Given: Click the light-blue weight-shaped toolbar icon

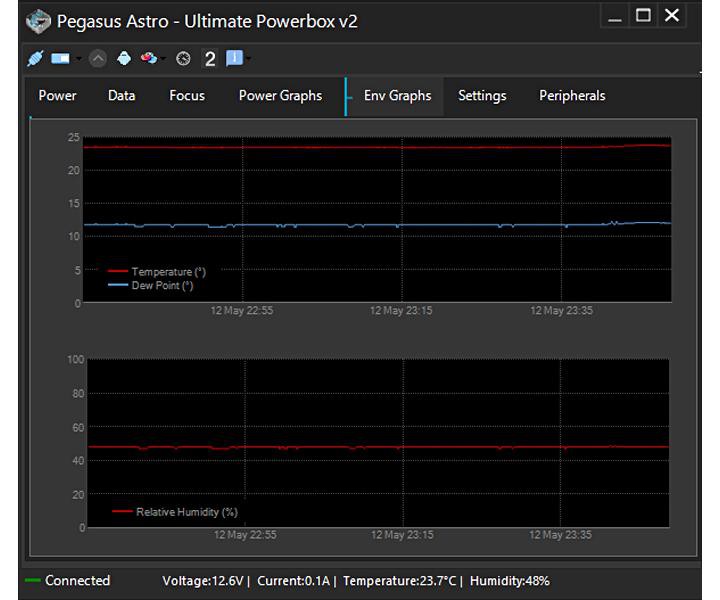Looking at the screenshot, I should coord(123,58).
